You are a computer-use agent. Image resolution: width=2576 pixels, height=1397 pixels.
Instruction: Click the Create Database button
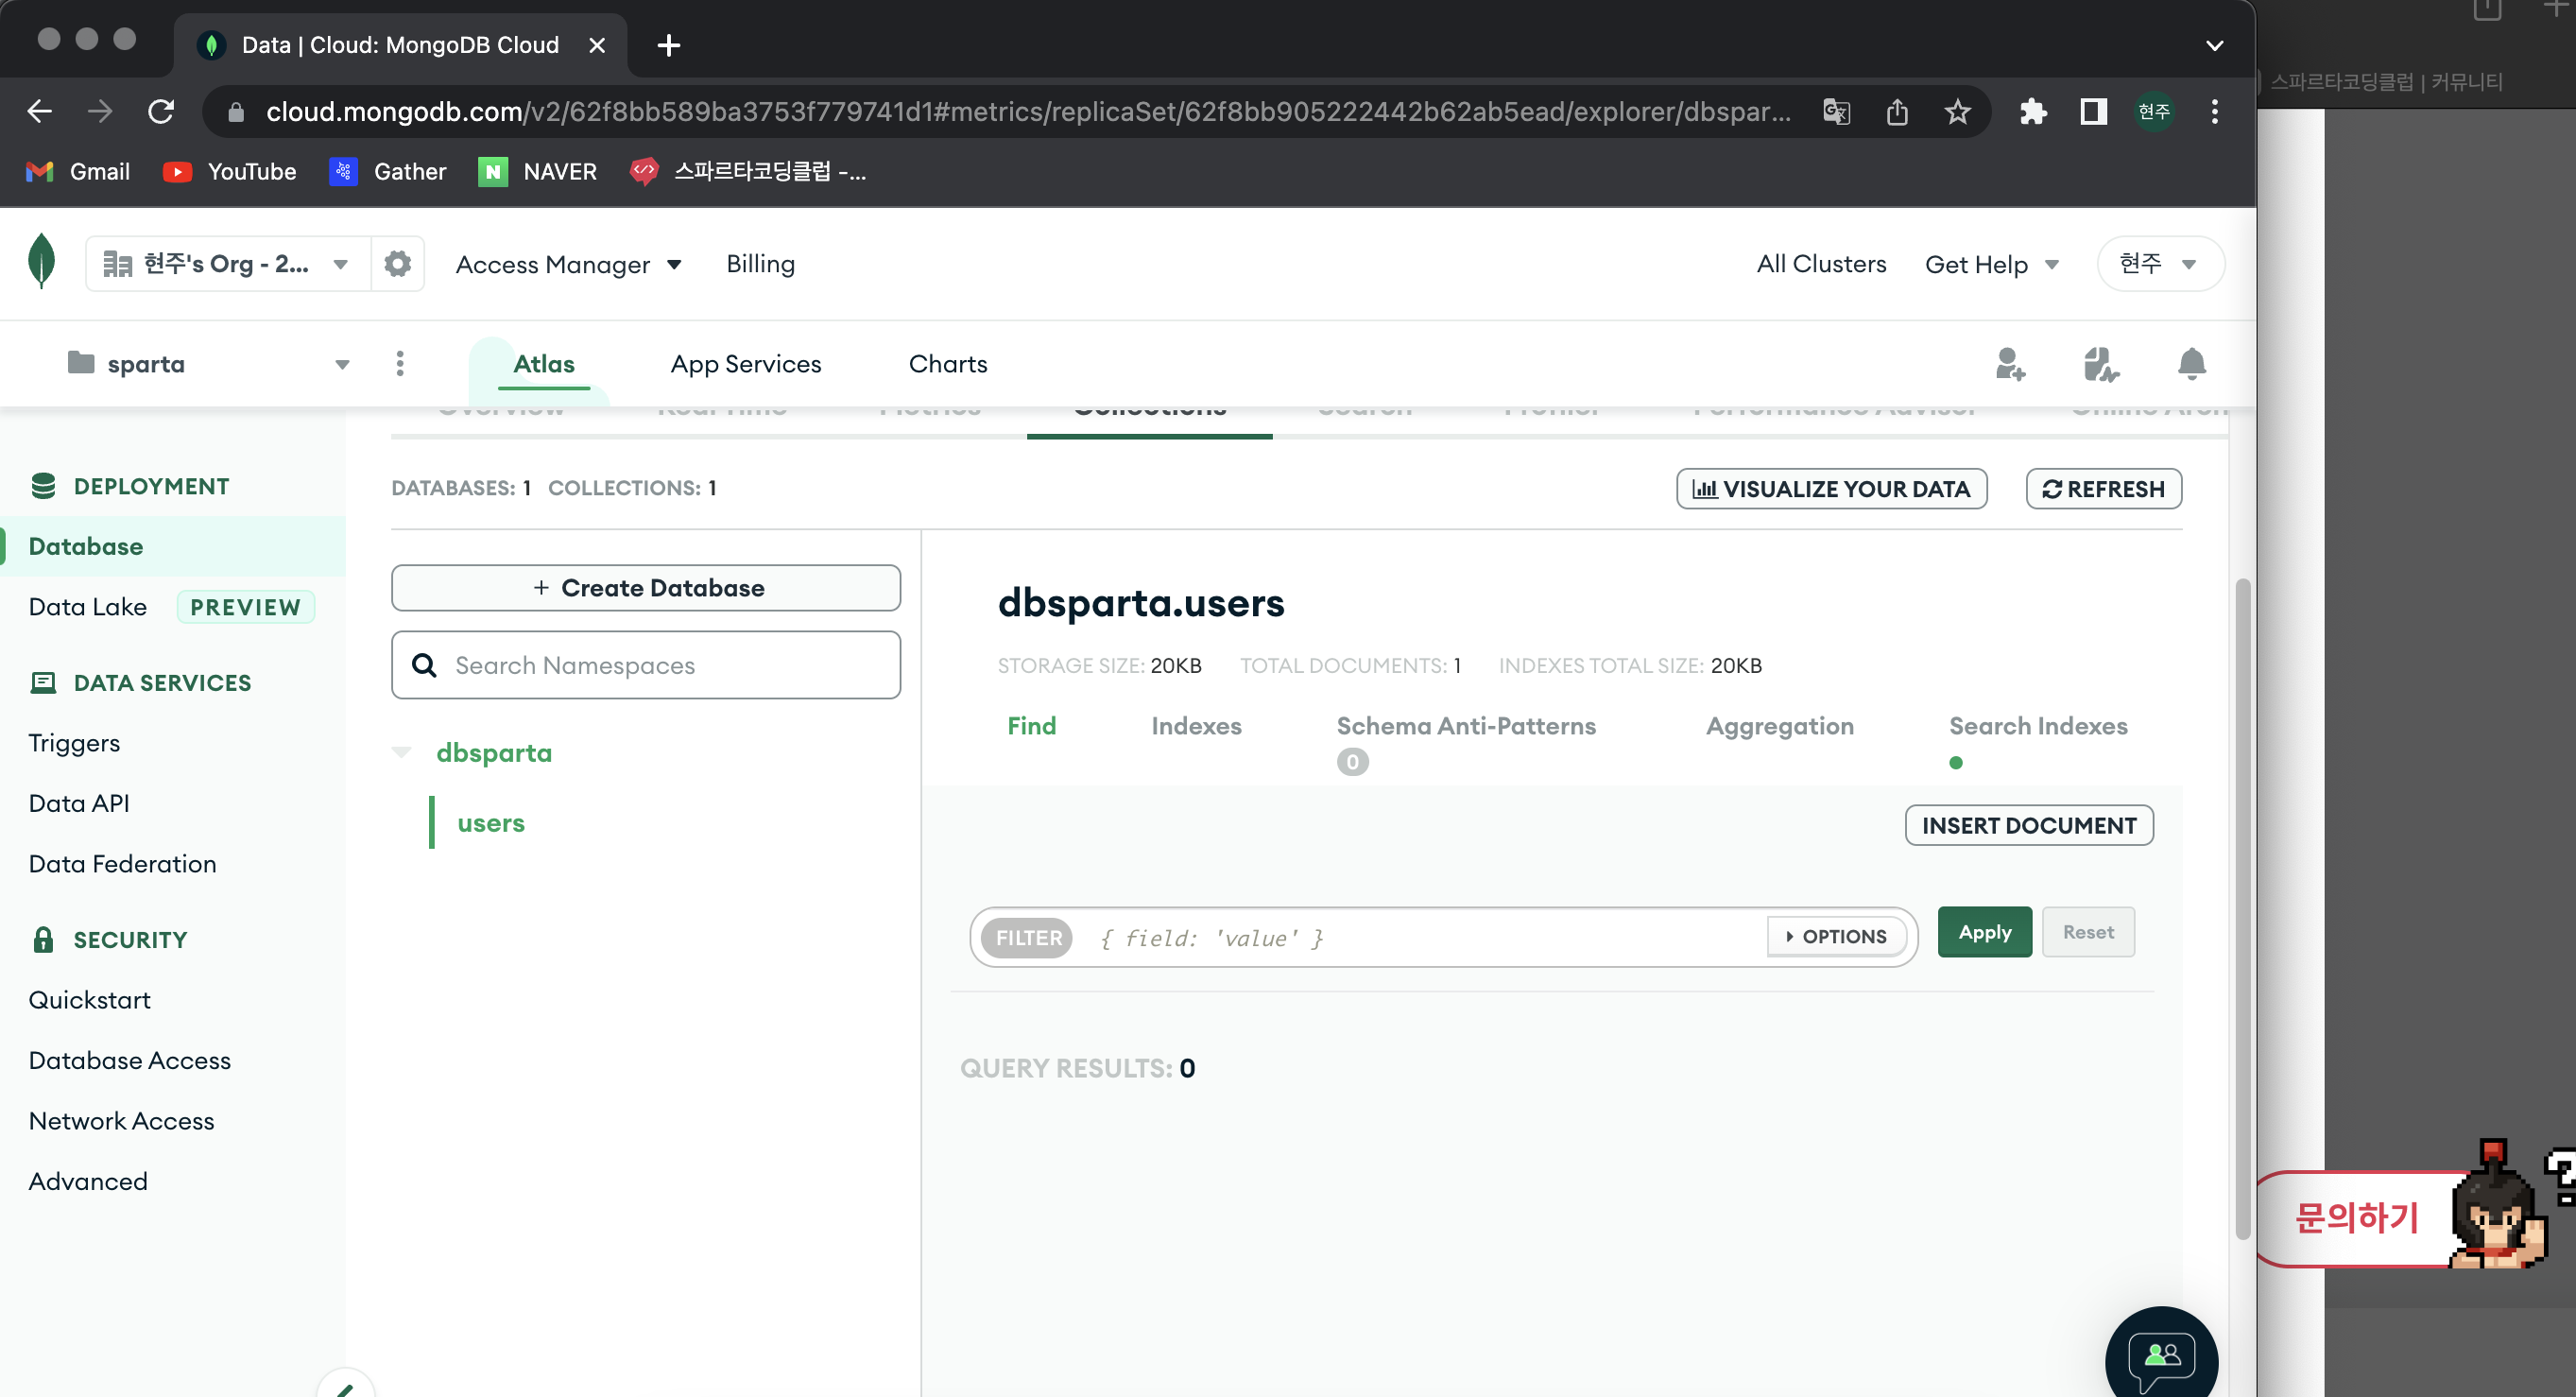[646, 588]
